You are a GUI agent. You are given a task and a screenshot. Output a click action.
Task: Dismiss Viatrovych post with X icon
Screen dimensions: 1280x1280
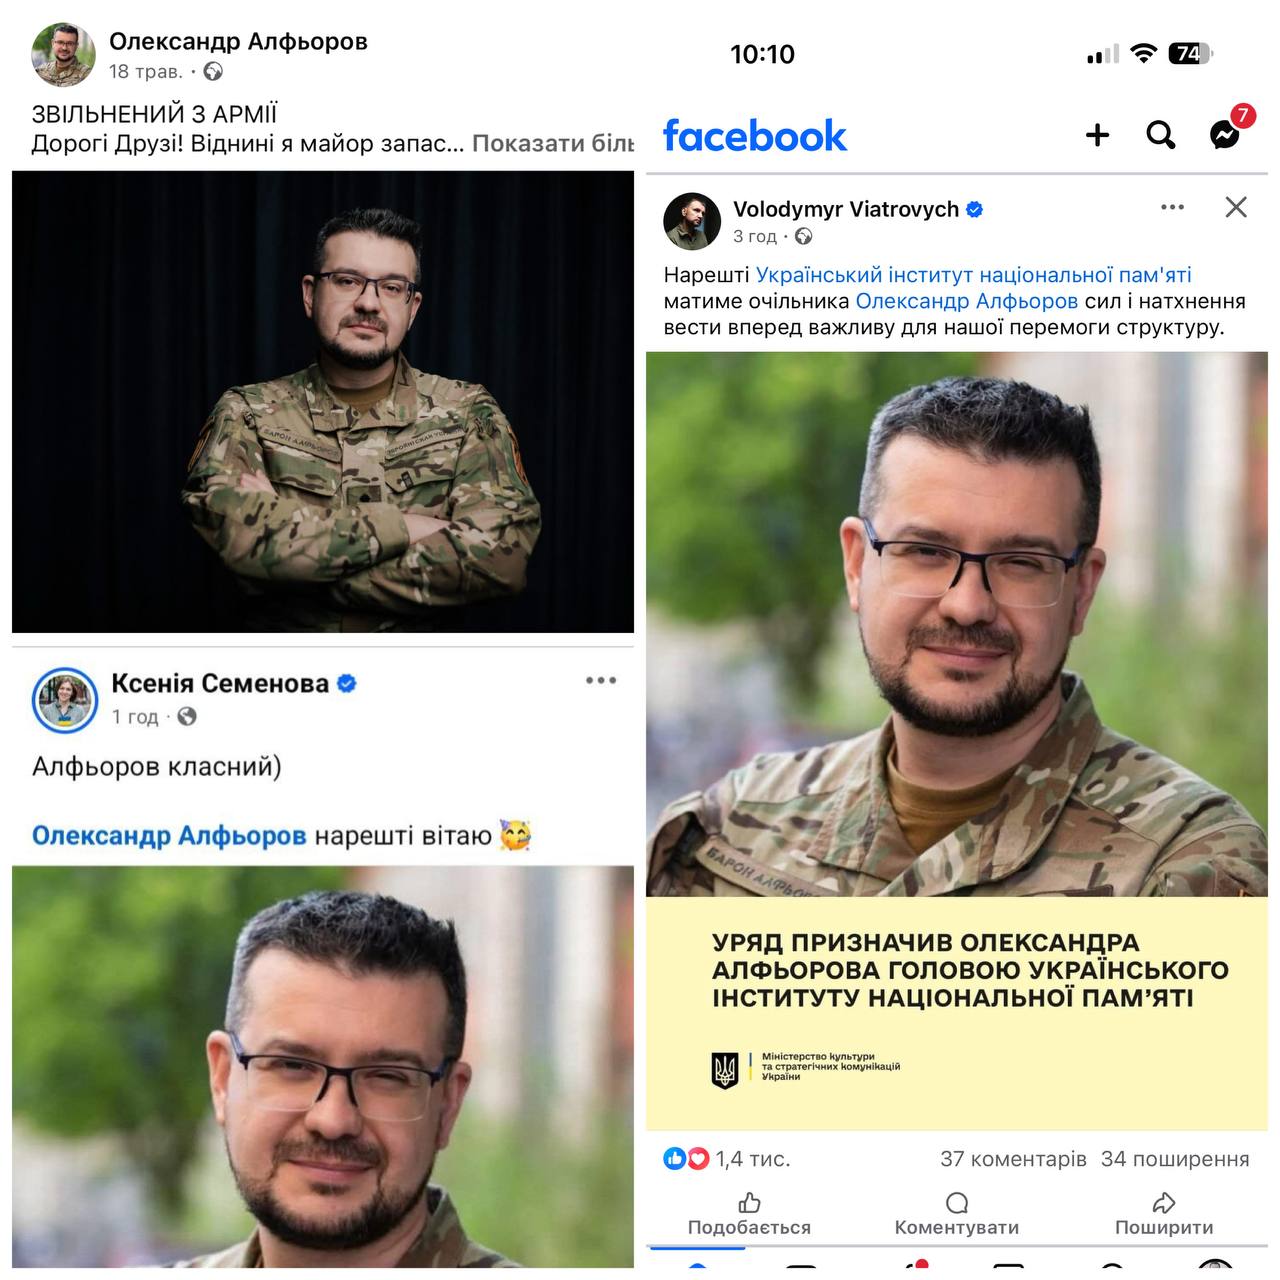(x=1236, y=207)
